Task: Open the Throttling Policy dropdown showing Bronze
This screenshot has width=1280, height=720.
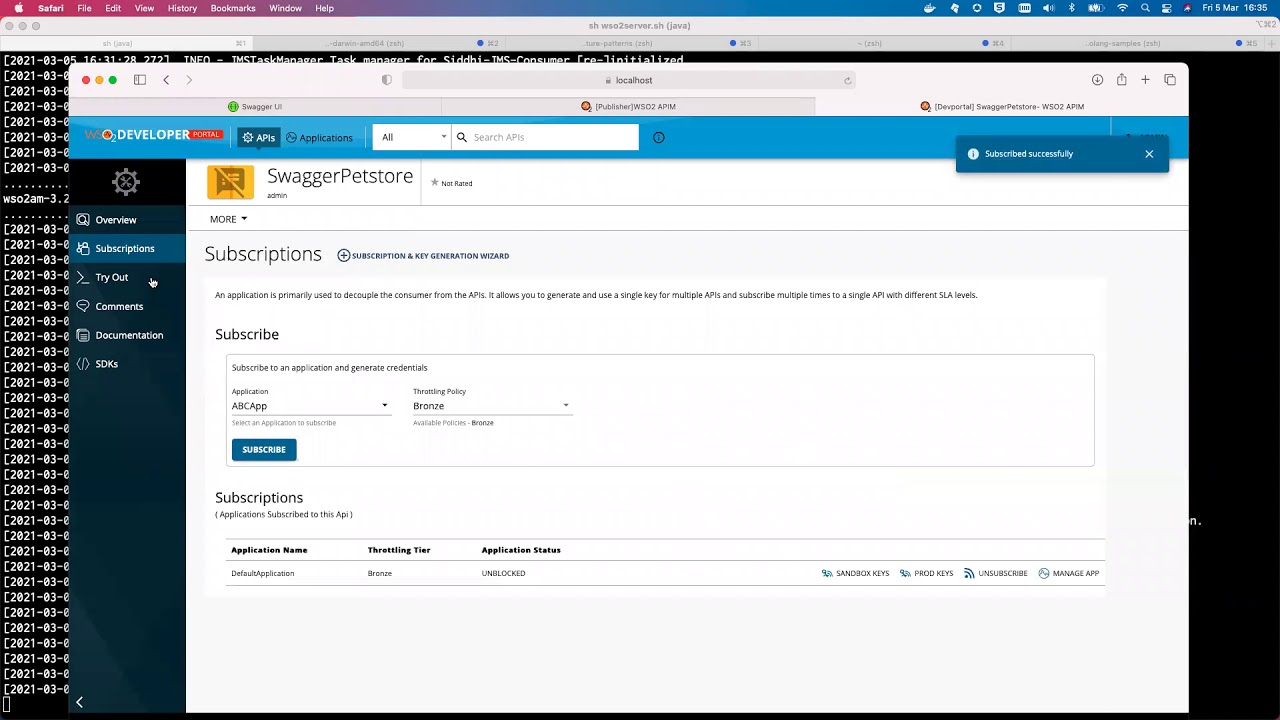Action: point(492,406)
